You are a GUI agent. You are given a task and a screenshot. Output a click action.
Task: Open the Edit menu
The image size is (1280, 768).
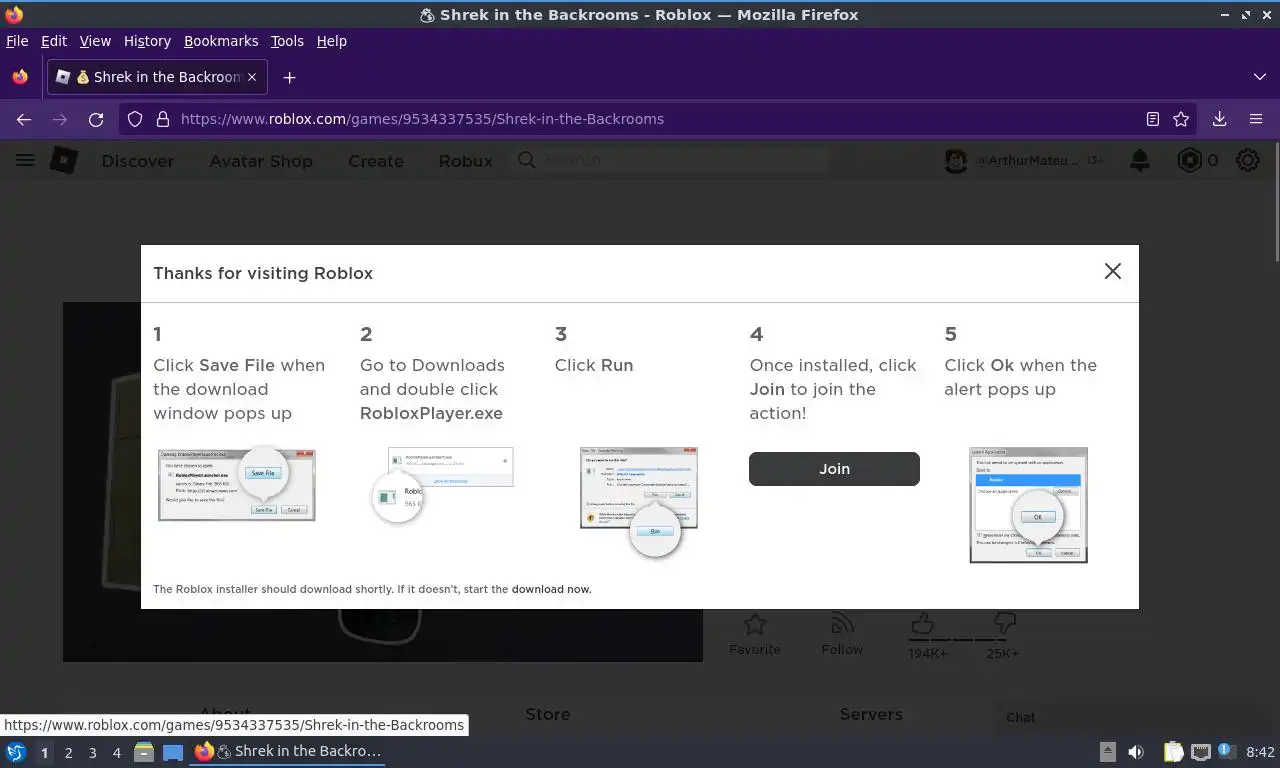tap(54, 41)
